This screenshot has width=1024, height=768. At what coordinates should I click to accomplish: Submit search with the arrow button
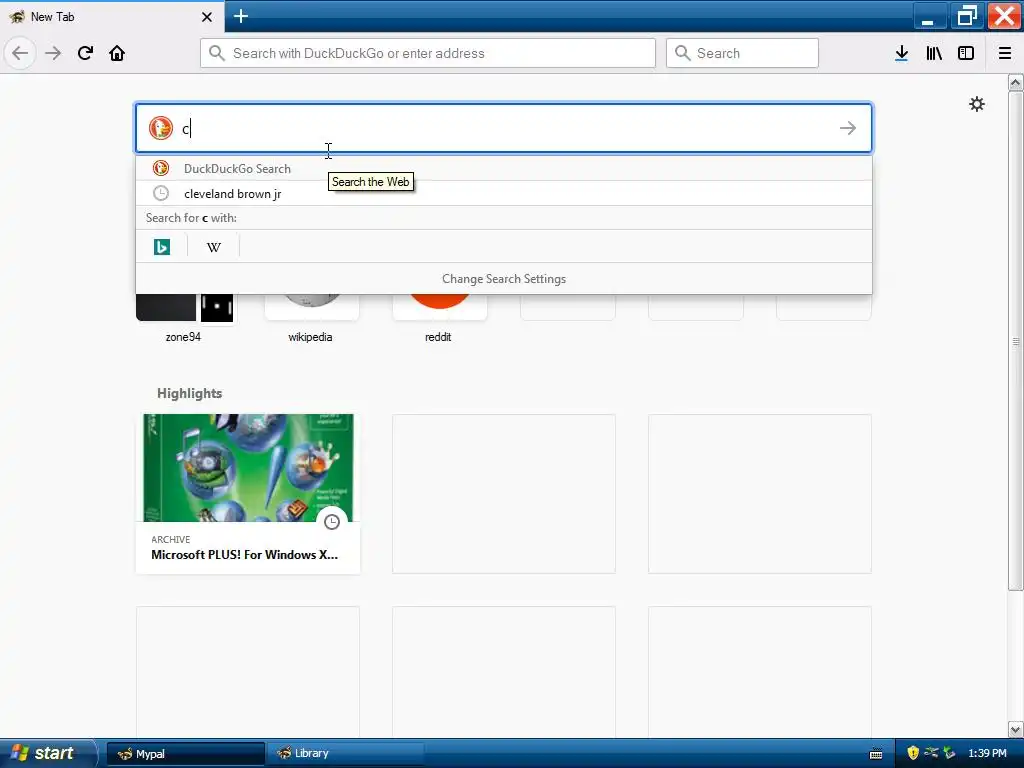848,128
